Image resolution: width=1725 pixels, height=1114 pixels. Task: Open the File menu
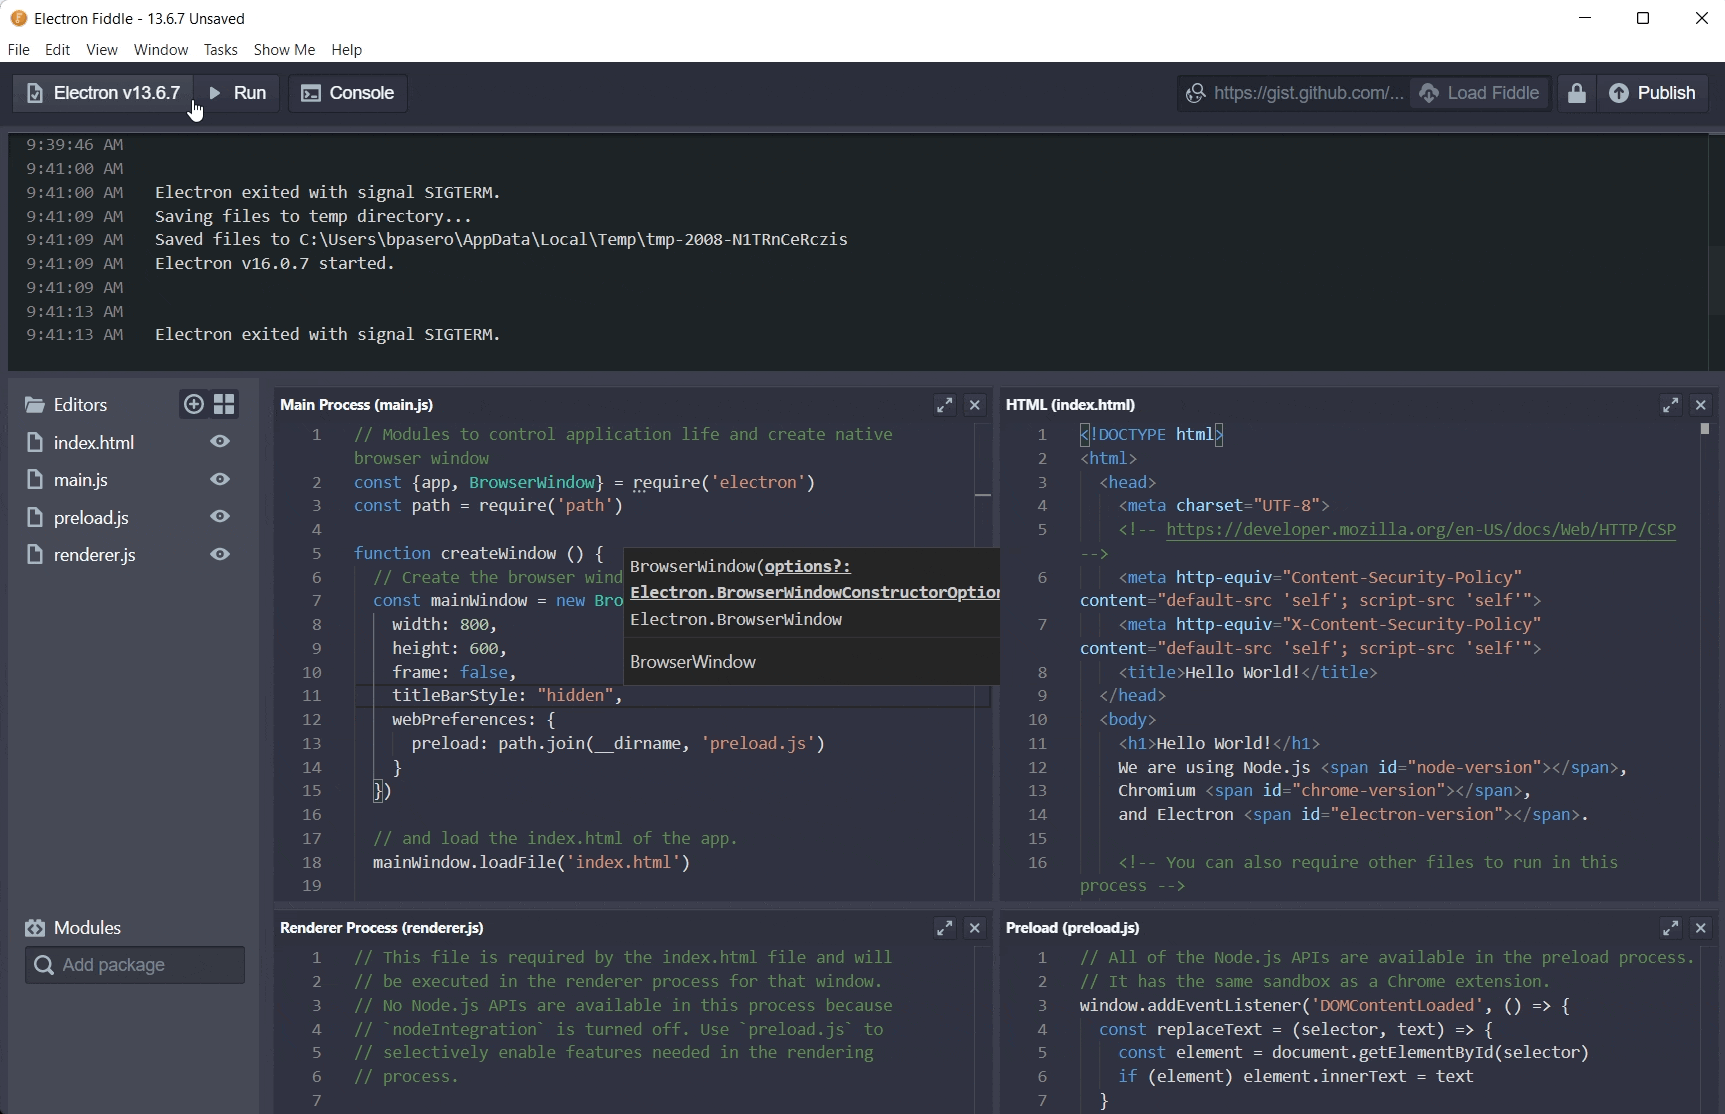click(x=18, y=50)
